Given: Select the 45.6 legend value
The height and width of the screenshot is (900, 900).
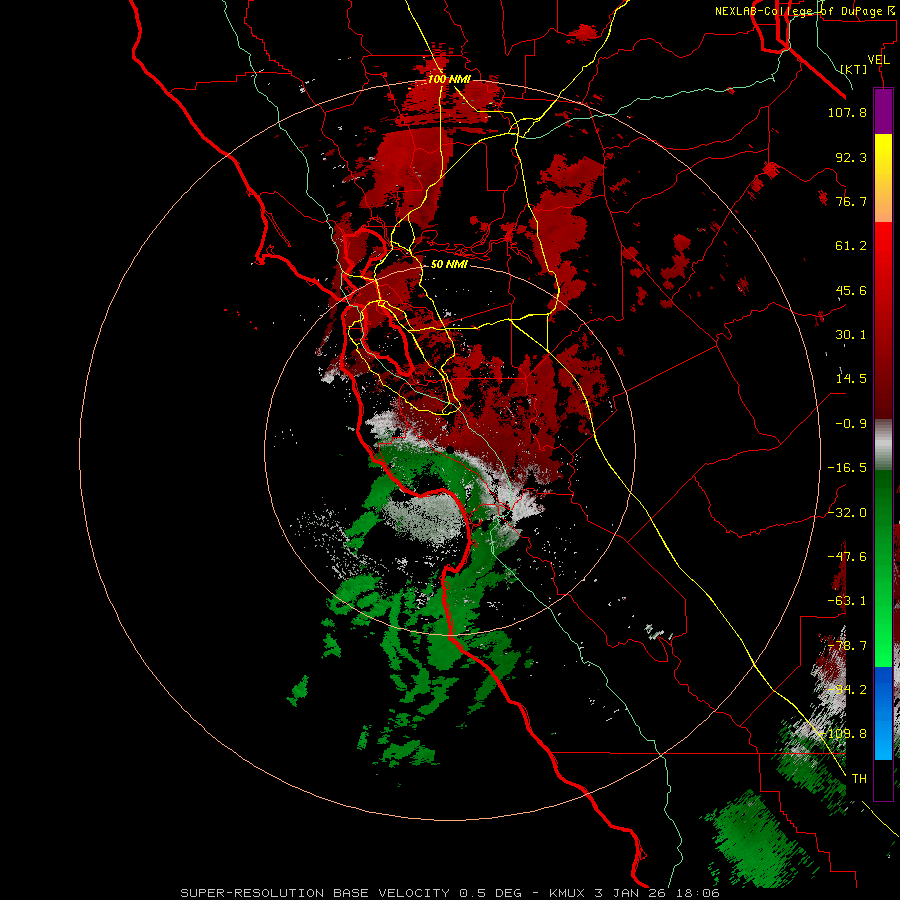Looking at the screenshot, I should pos(851,290).
